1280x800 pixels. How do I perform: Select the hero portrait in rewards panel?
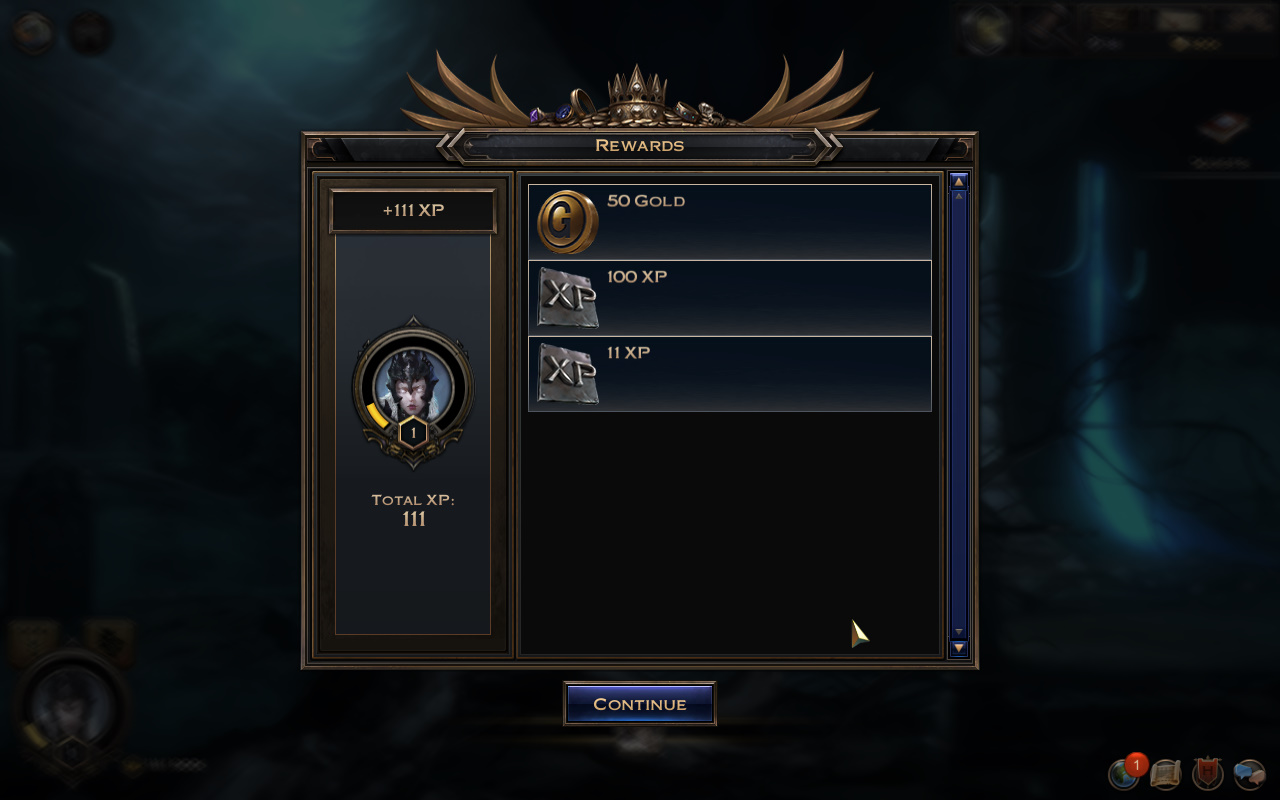point(413,385)
